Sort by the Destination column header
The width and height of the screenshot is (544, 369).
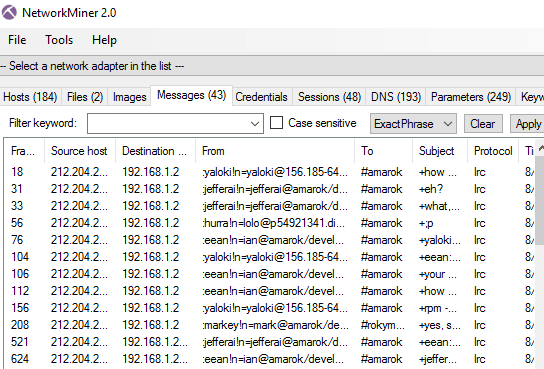tap(155, 151)
